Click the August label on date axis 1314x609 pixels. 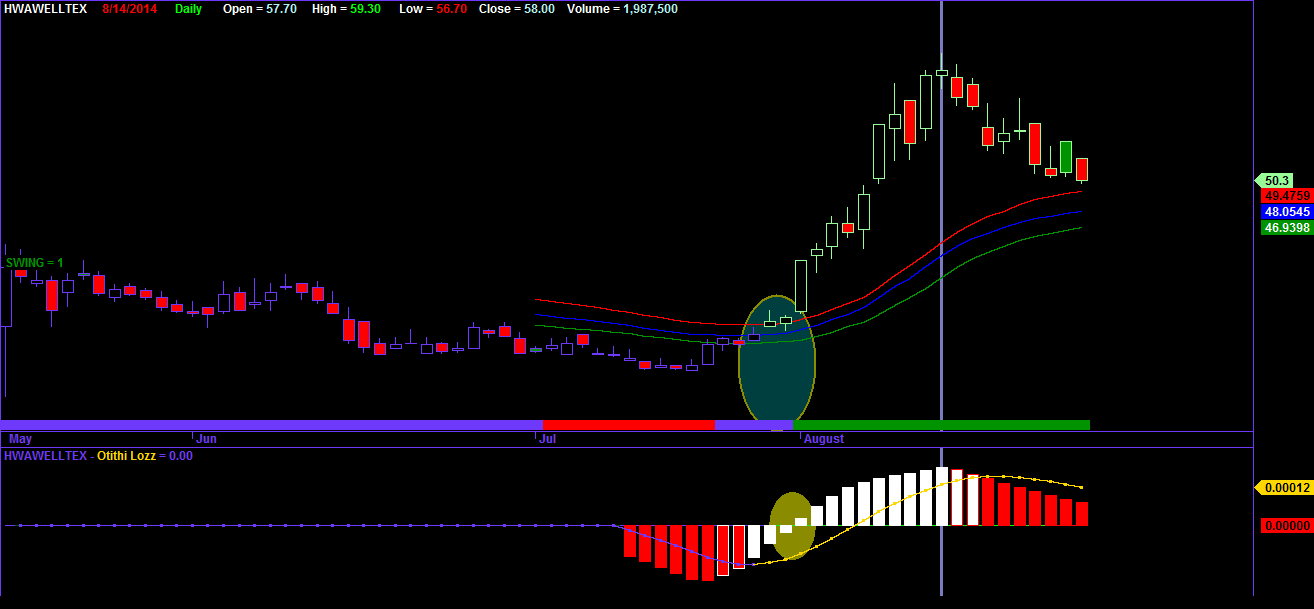[x=822, y=438]
